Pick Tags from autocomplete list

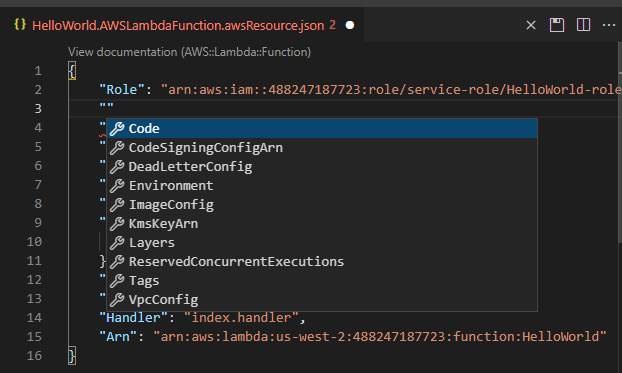(322, 281)
